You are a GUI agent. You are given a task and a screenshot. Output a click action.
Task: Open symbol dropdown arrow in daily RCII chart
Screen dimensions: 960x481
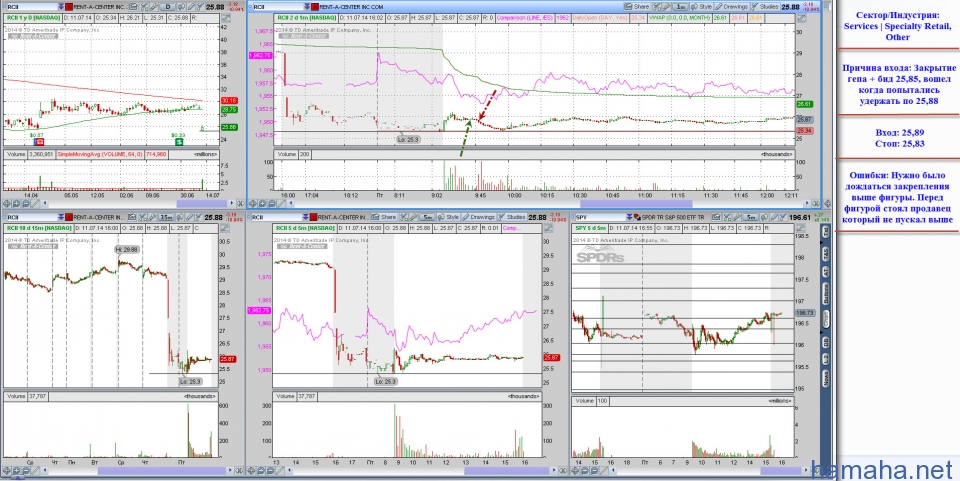click(61, 7)
